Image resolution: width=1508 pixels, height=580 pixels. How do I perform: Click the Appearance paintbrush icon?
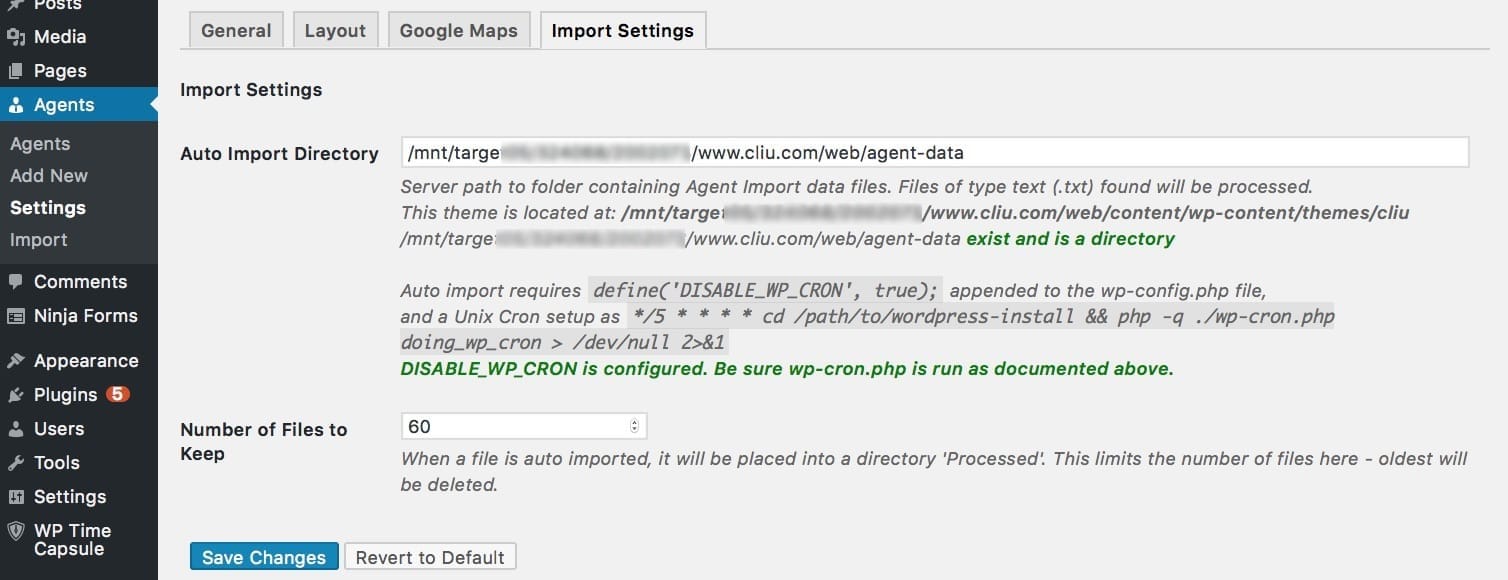(16, 361)
